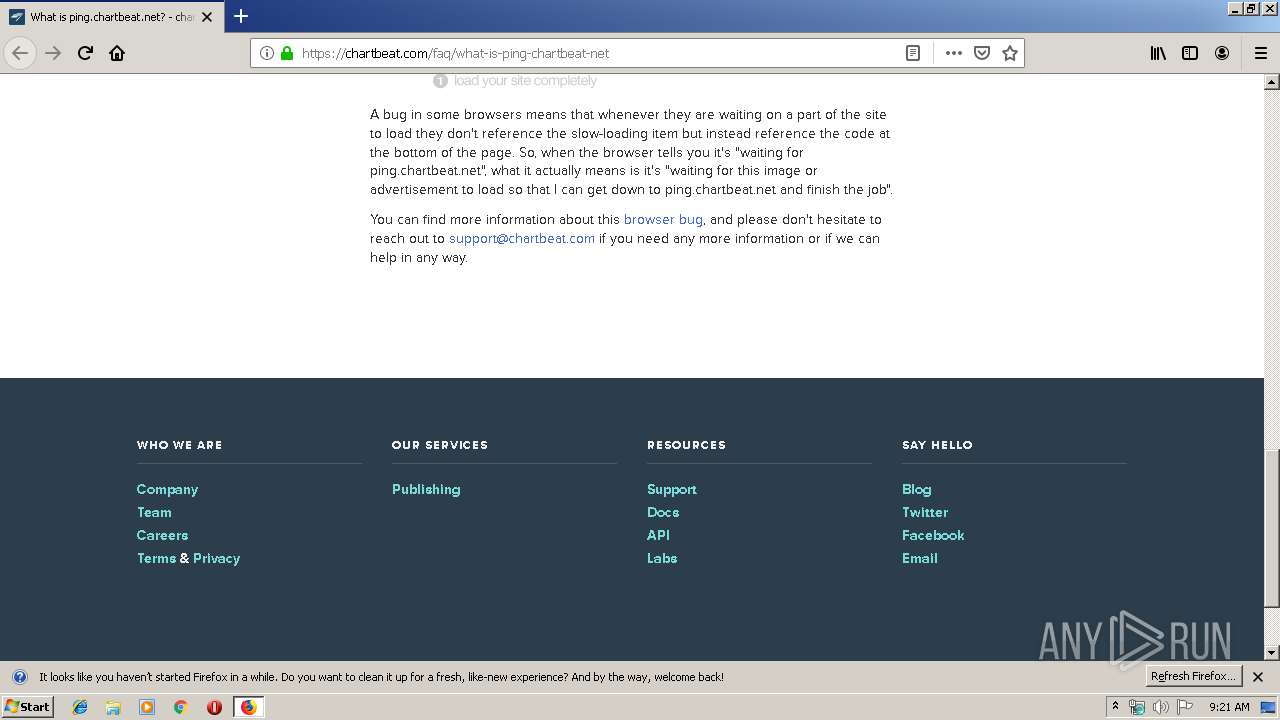Open the 'browser bug' link
Image resolution: width=1280 pixels, height=720 pixels.
point(663,219)
